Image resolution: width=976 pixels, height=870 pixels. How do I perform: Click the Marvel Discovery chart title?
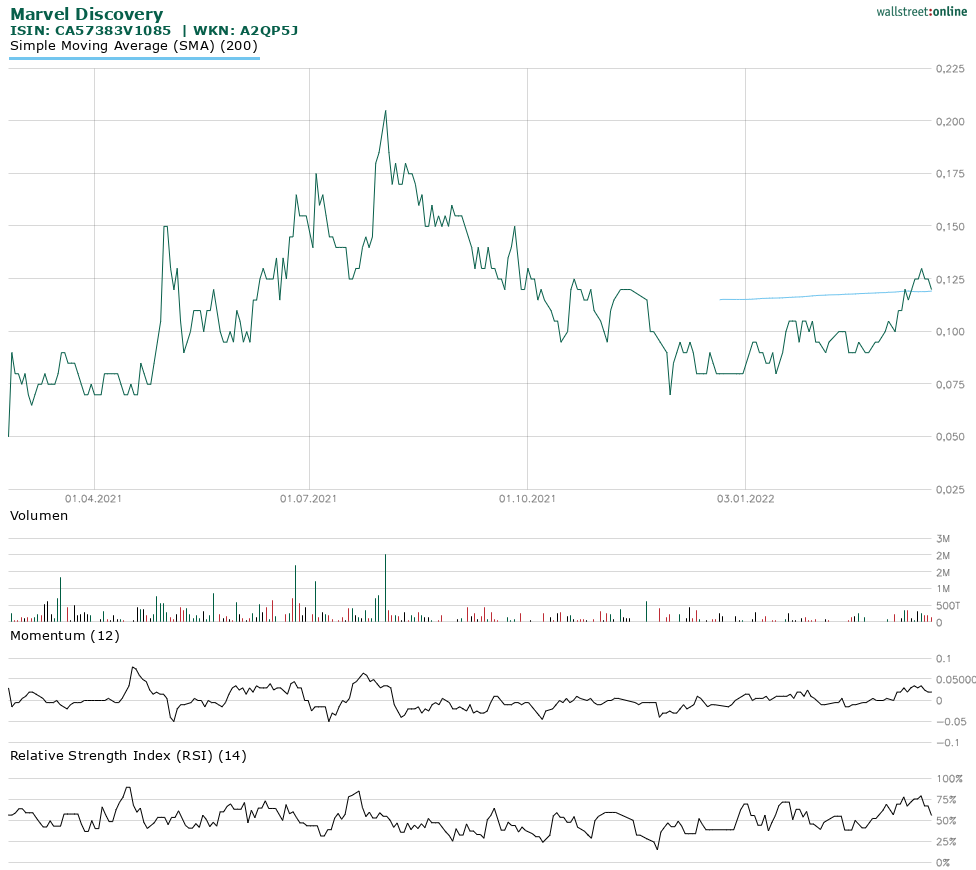pos(87,14)
